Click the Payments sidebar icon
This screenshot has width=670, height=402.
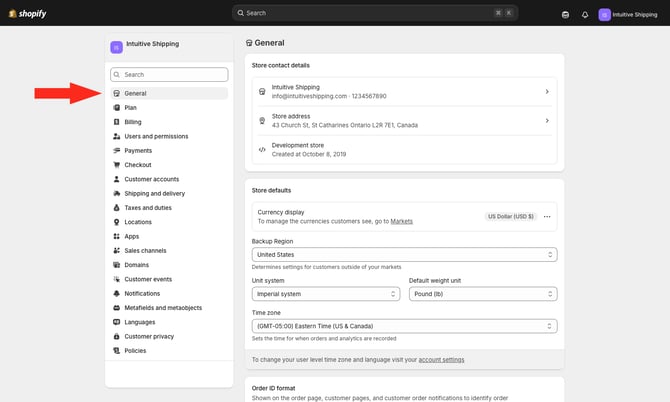(x=117, y=151)
